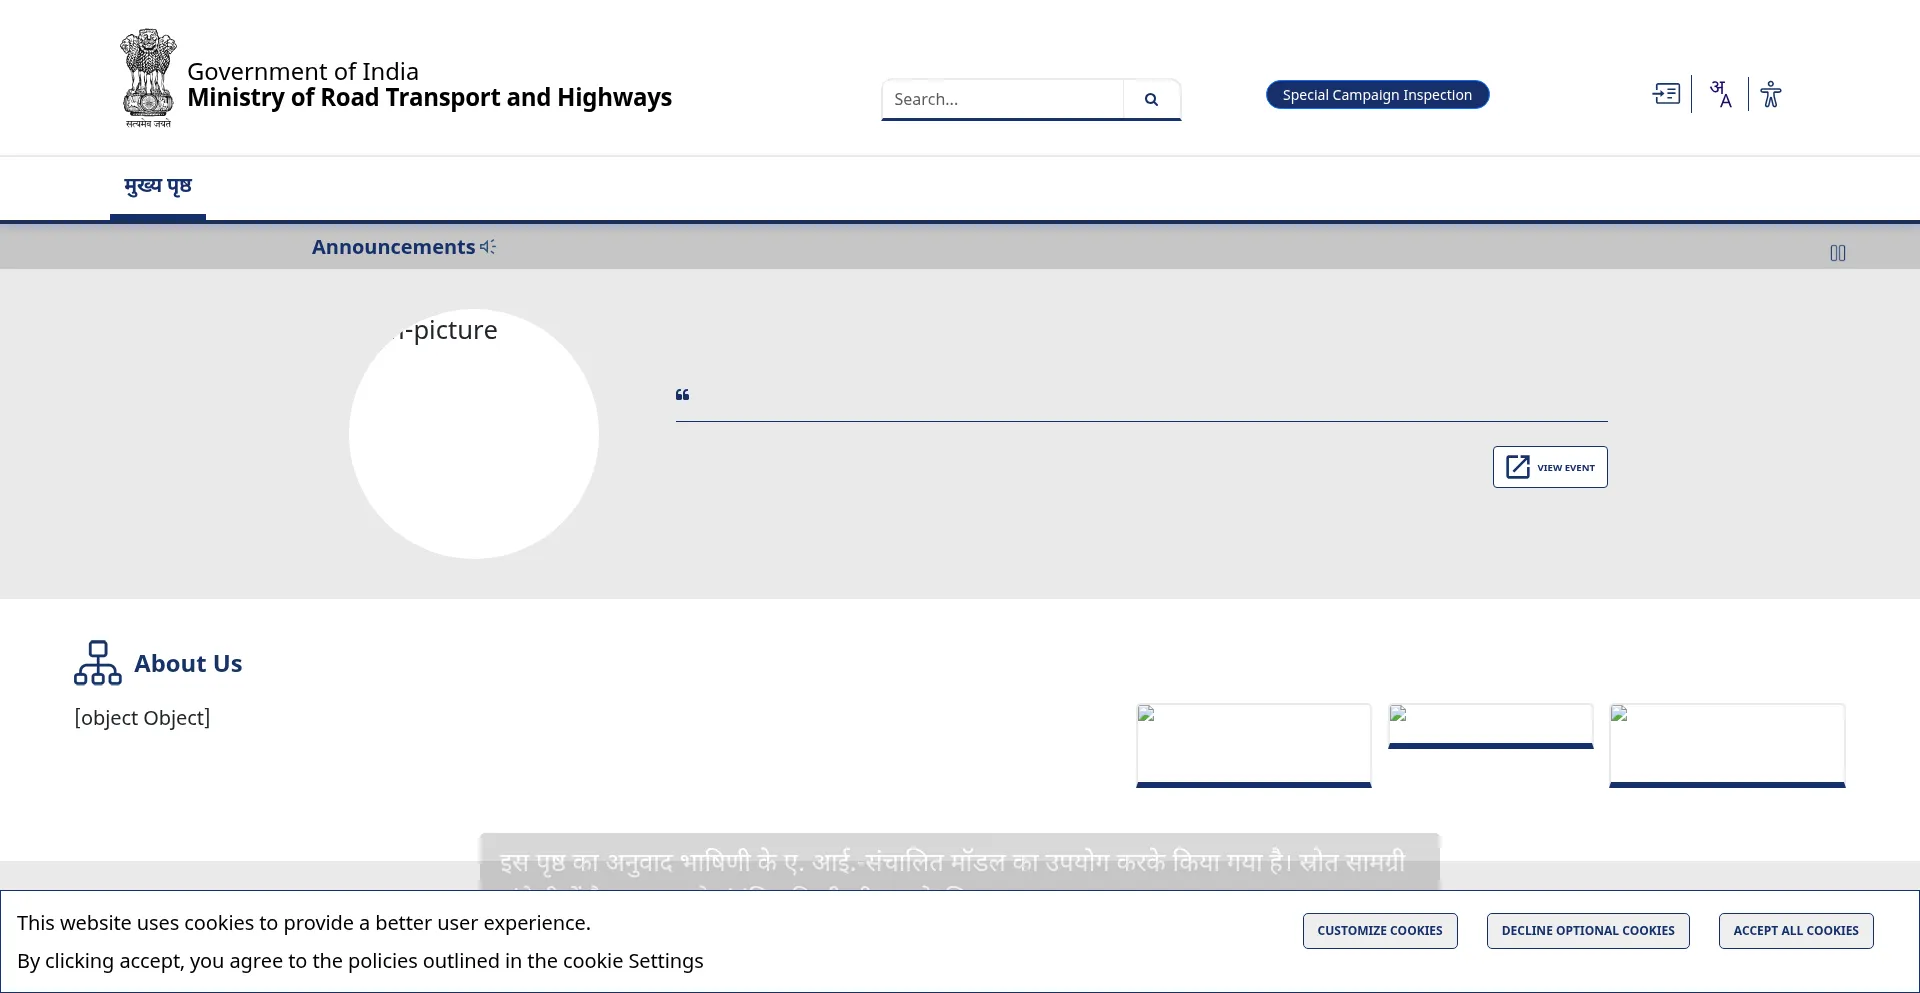Open Special Campaign Inspection link

(x=1377, y=95)
